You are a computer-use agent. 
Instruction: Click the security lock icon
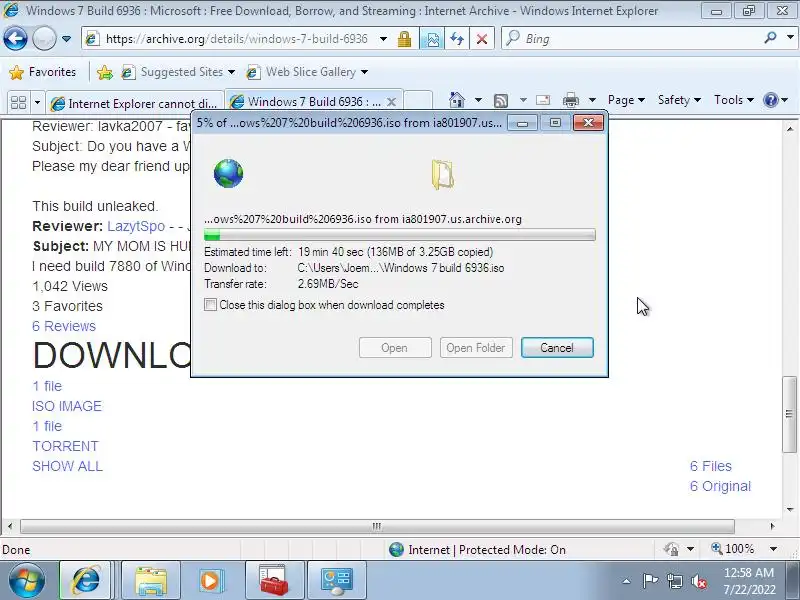405,39
